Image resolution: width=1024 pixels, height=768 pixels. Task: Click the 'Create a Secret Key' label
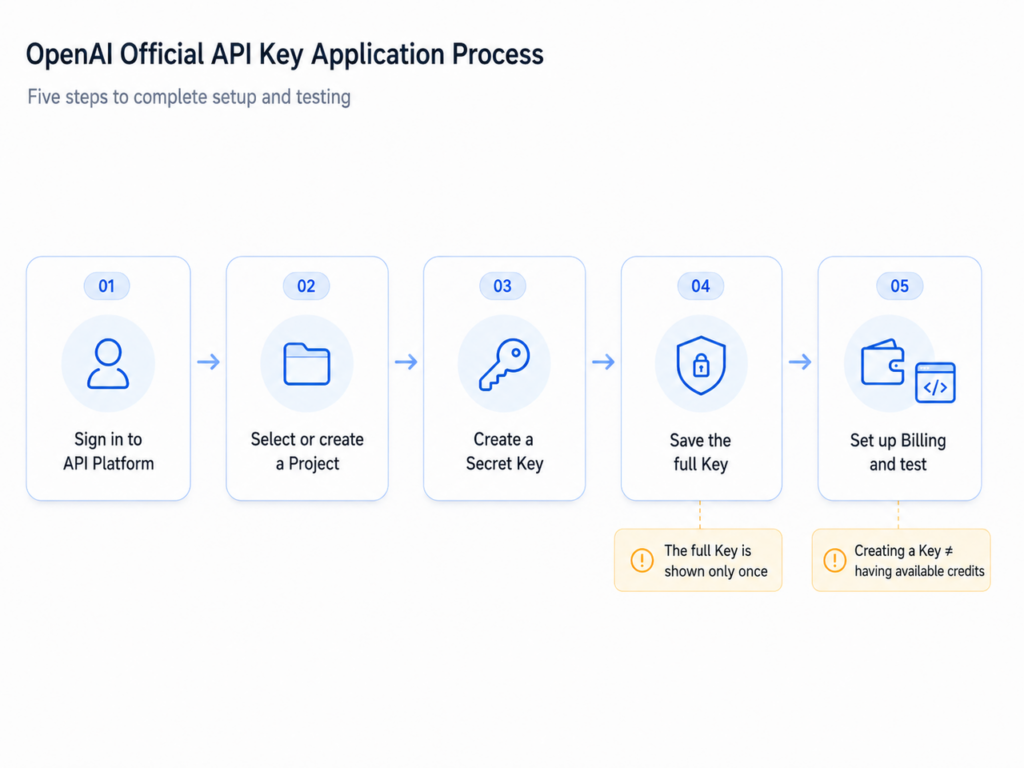pos(504,451)
